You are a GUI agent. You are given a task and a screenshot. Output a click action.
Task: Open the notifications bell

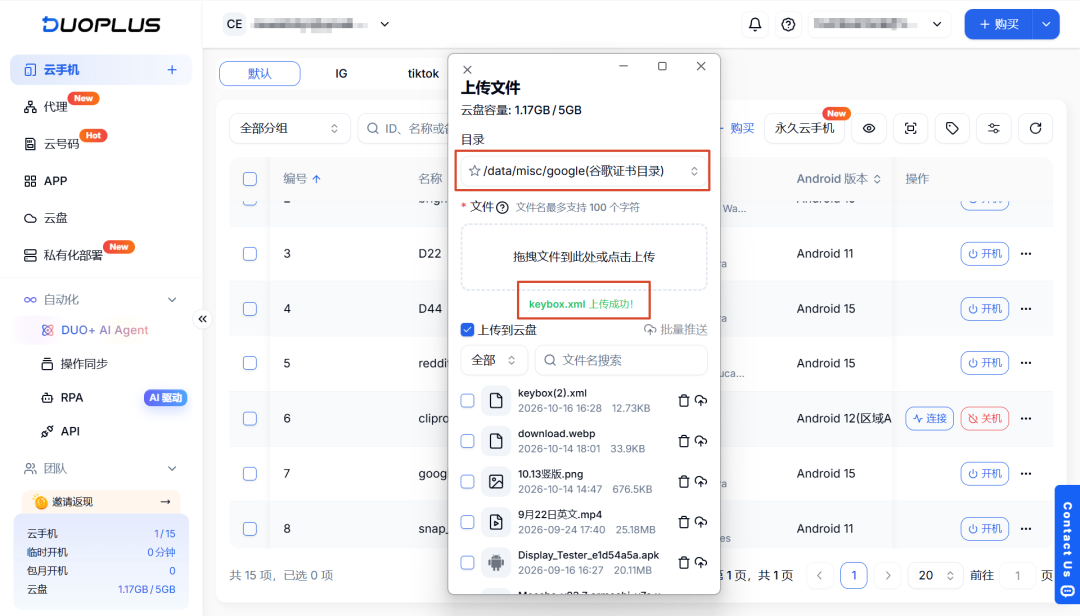(755, 24)
